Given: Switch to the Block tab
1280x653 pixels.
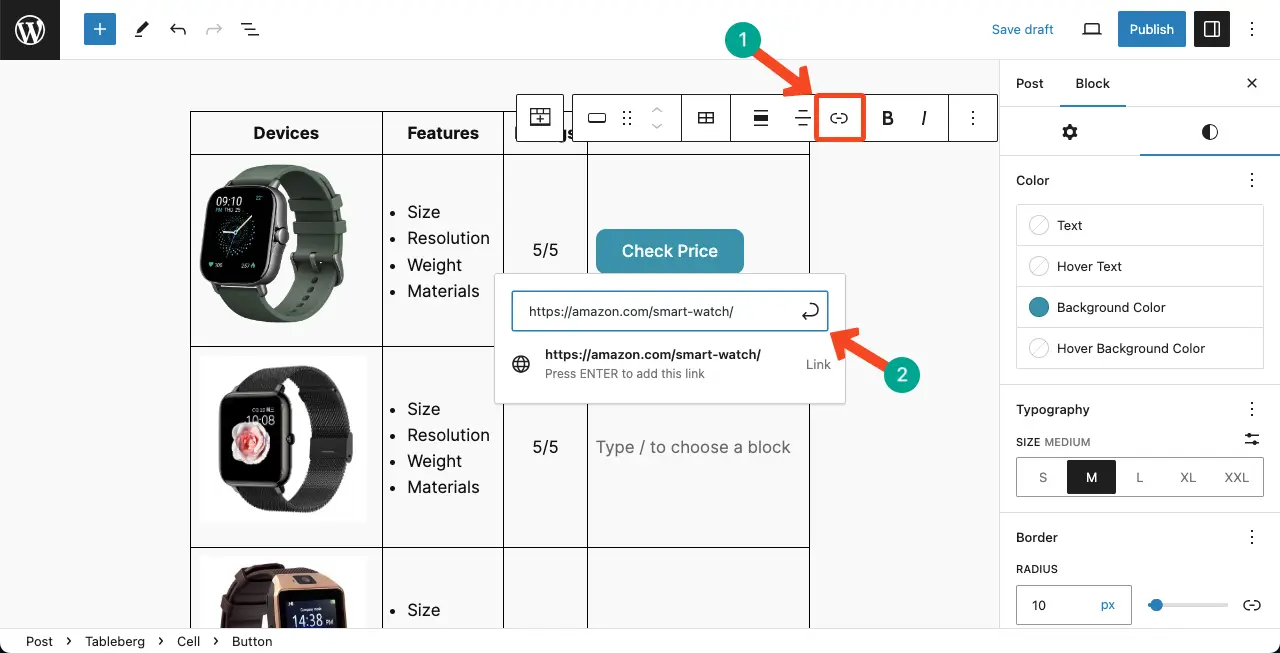Looking at the screenshot, I should click(1093, 83).
